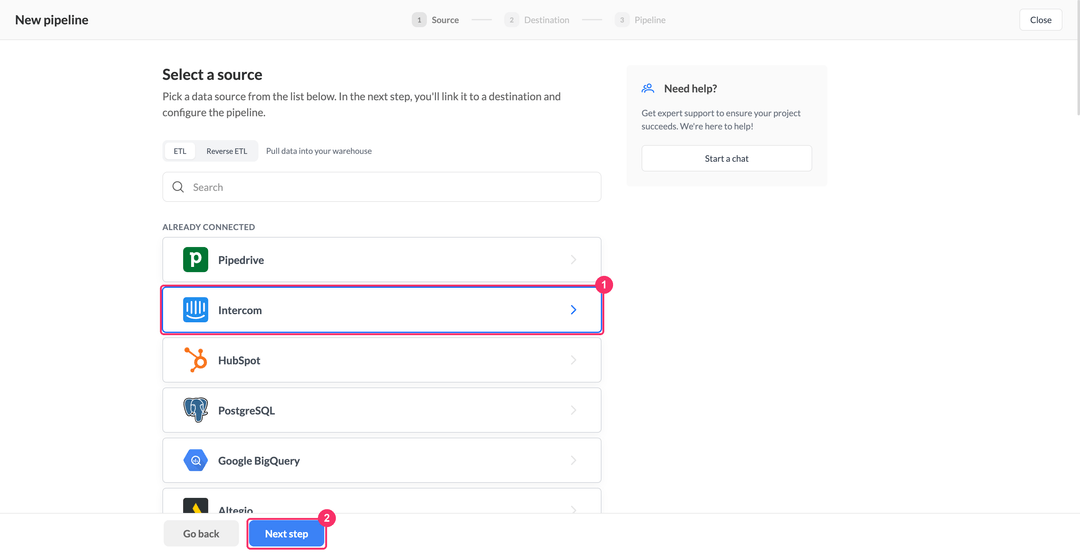Click the ALREADY CONNECTED label
Image resolution: width=1080 pixels, height=553 pixels.
point(209,227)
